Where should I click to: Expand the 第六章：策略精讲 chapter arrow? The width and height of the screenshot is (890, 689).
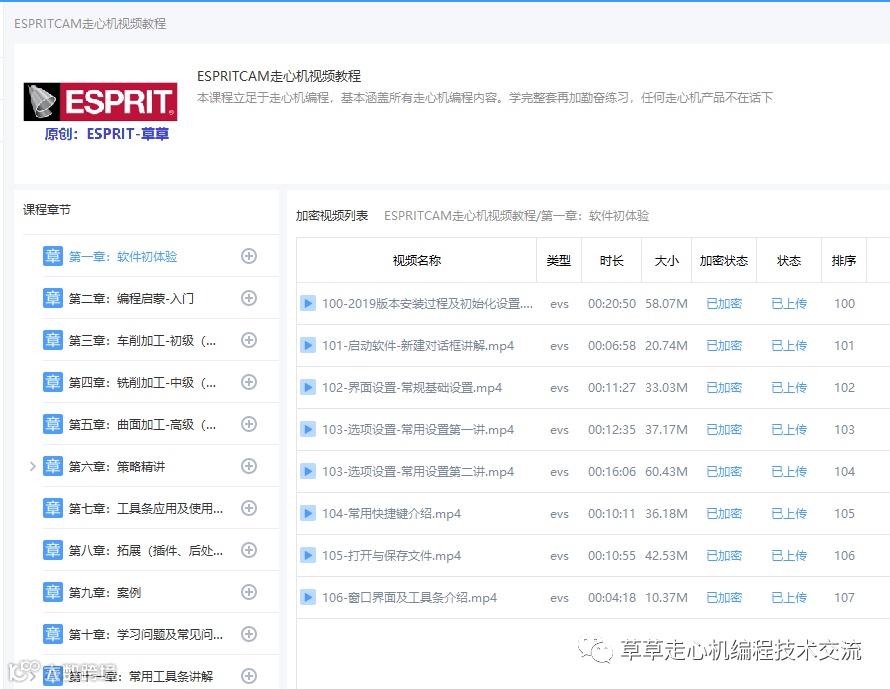point(32,467)
